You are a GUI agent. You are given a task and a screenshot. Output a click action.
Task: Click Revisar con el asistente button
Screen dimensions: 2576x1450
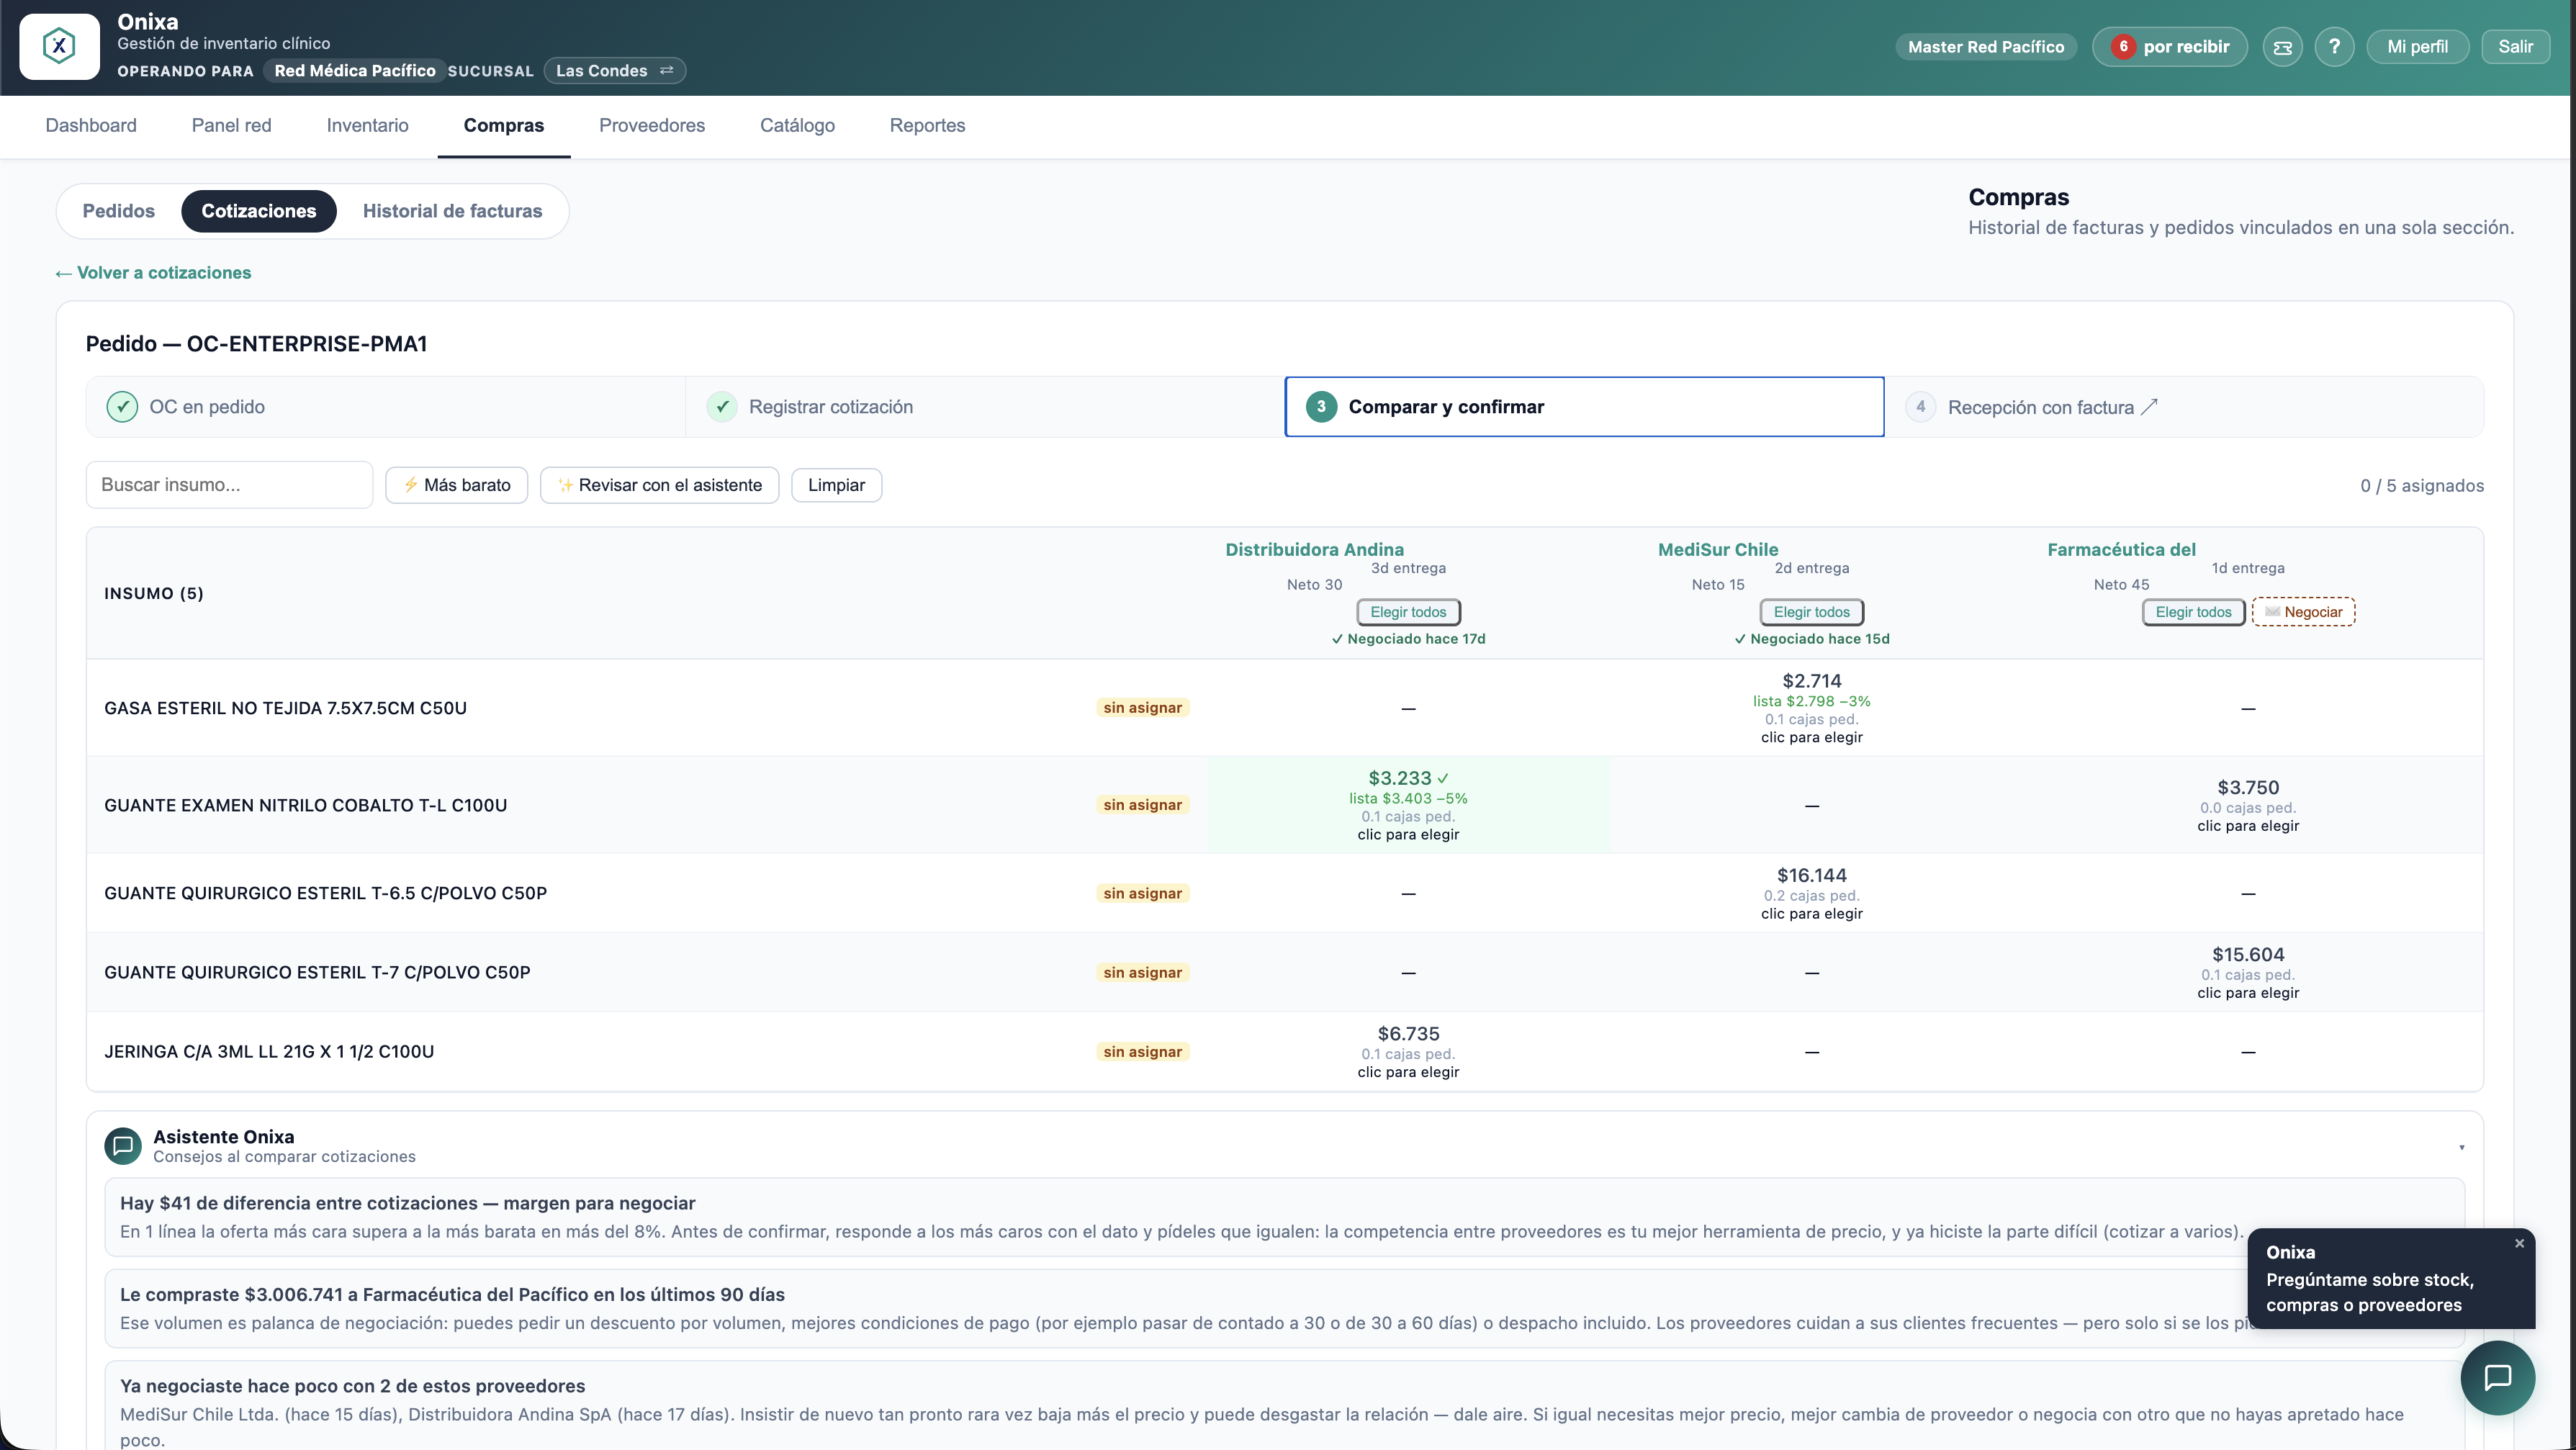coord(659,485)
